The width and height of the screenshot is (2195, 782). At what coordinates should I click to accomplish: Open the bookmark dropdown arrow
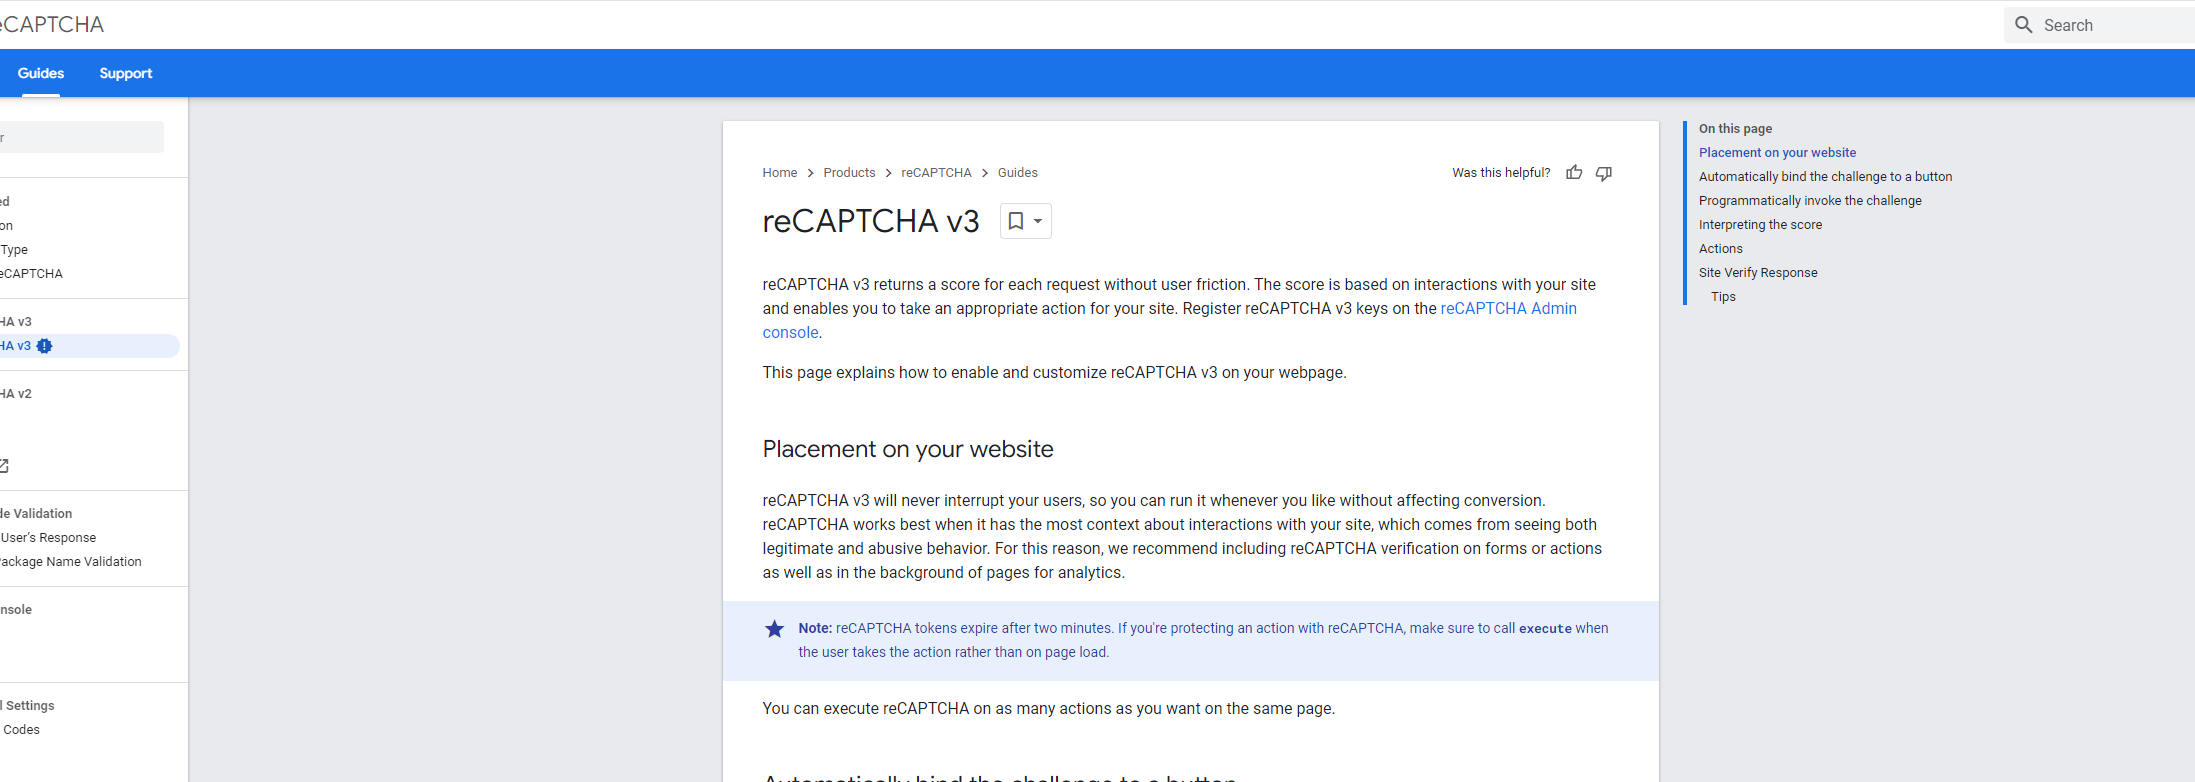(1038, 221)
